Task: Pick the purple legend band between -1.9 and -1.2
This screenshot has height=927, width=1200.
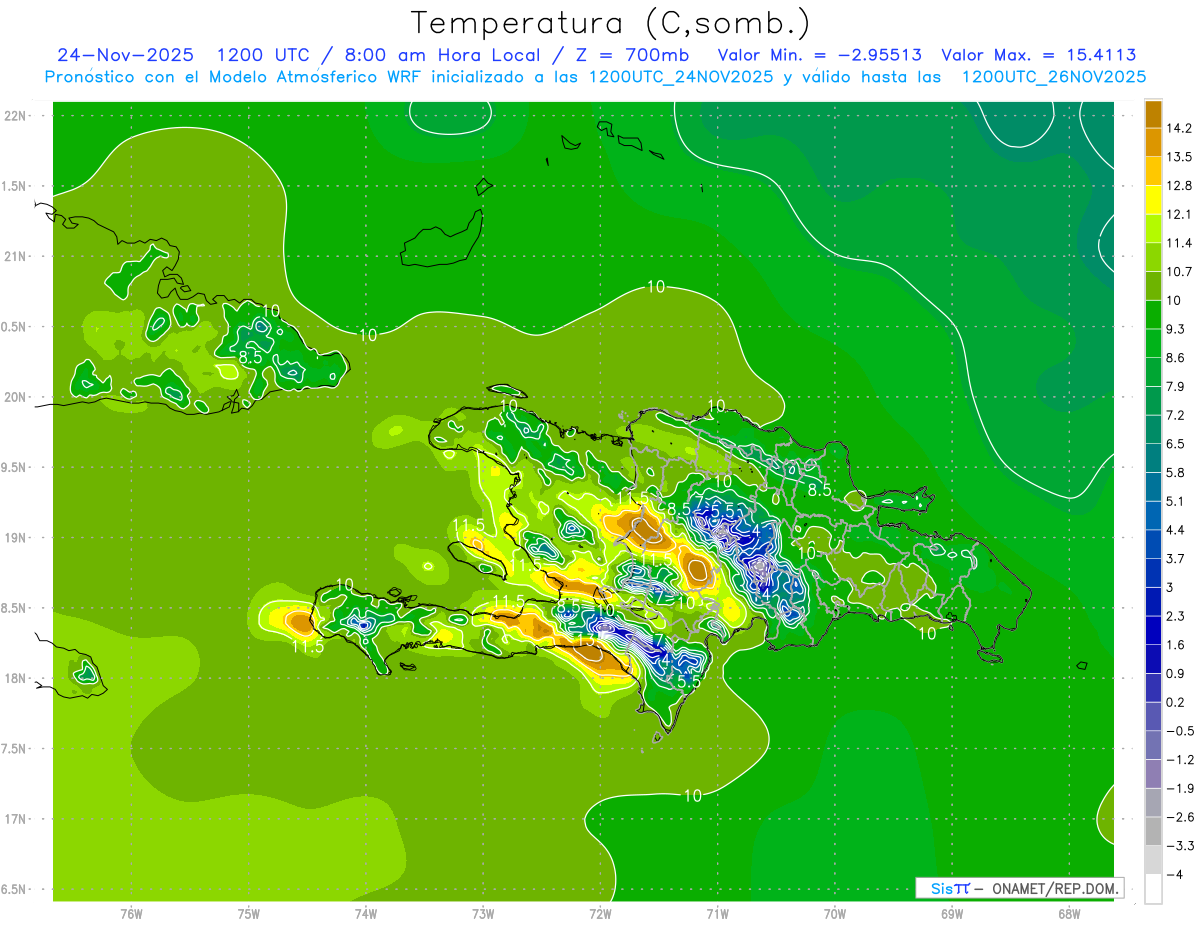Action: pos(1152,773)
